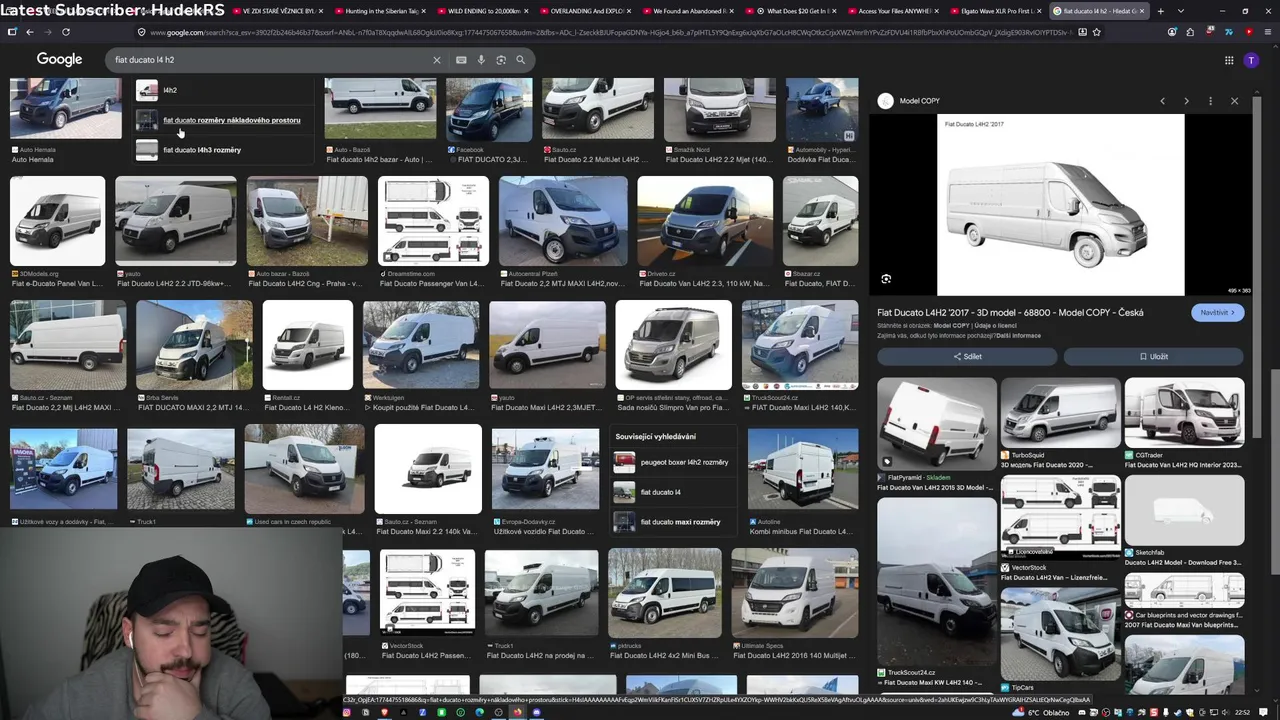The height and width of the screenshot is (720, 1280).
Task: Reload the page with refresh icon
Action: point(64,32)
